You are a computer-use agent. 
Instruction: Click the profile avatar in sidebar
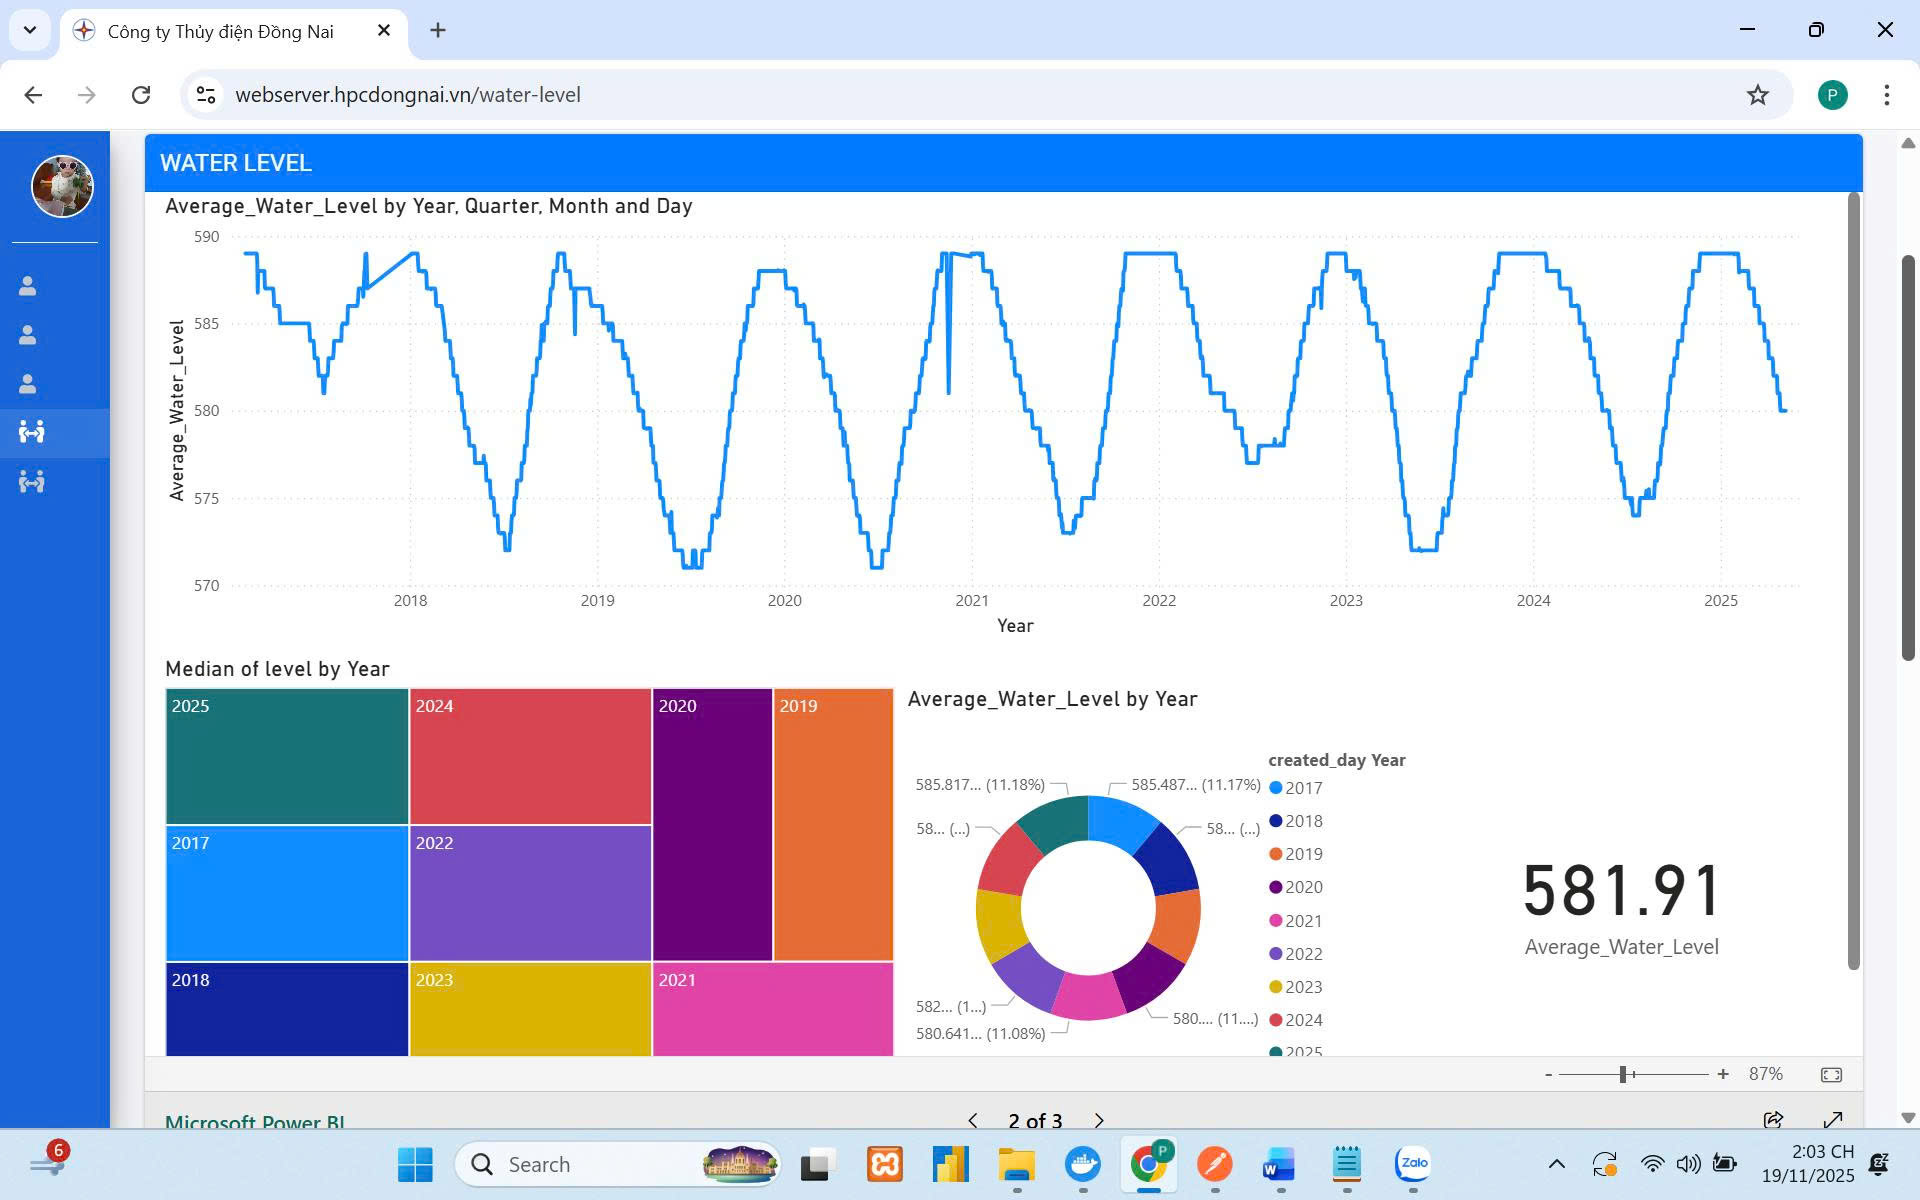pyautogui.click(x=62, y=186)
